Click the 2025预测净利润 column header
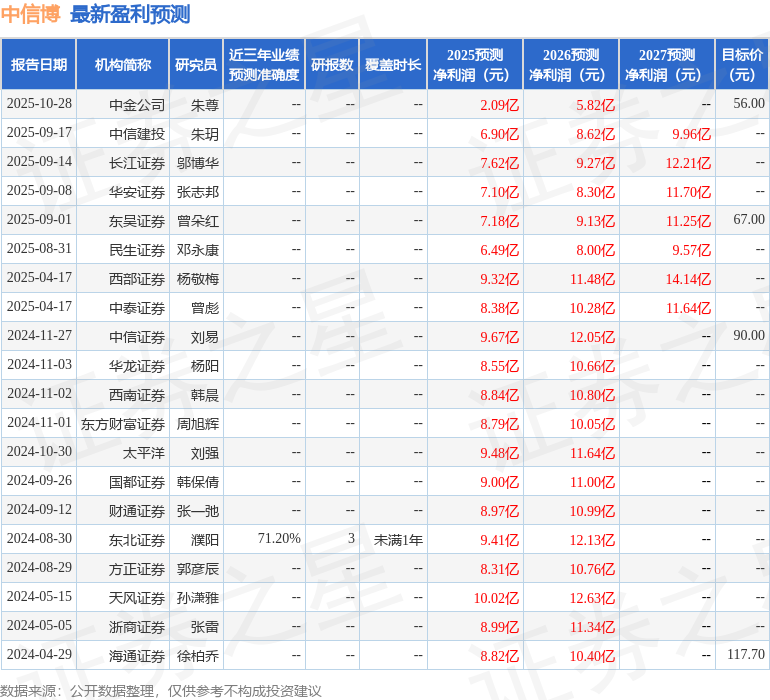The width and height of the screenshot is (770, 700). click(x=475, y=64)
